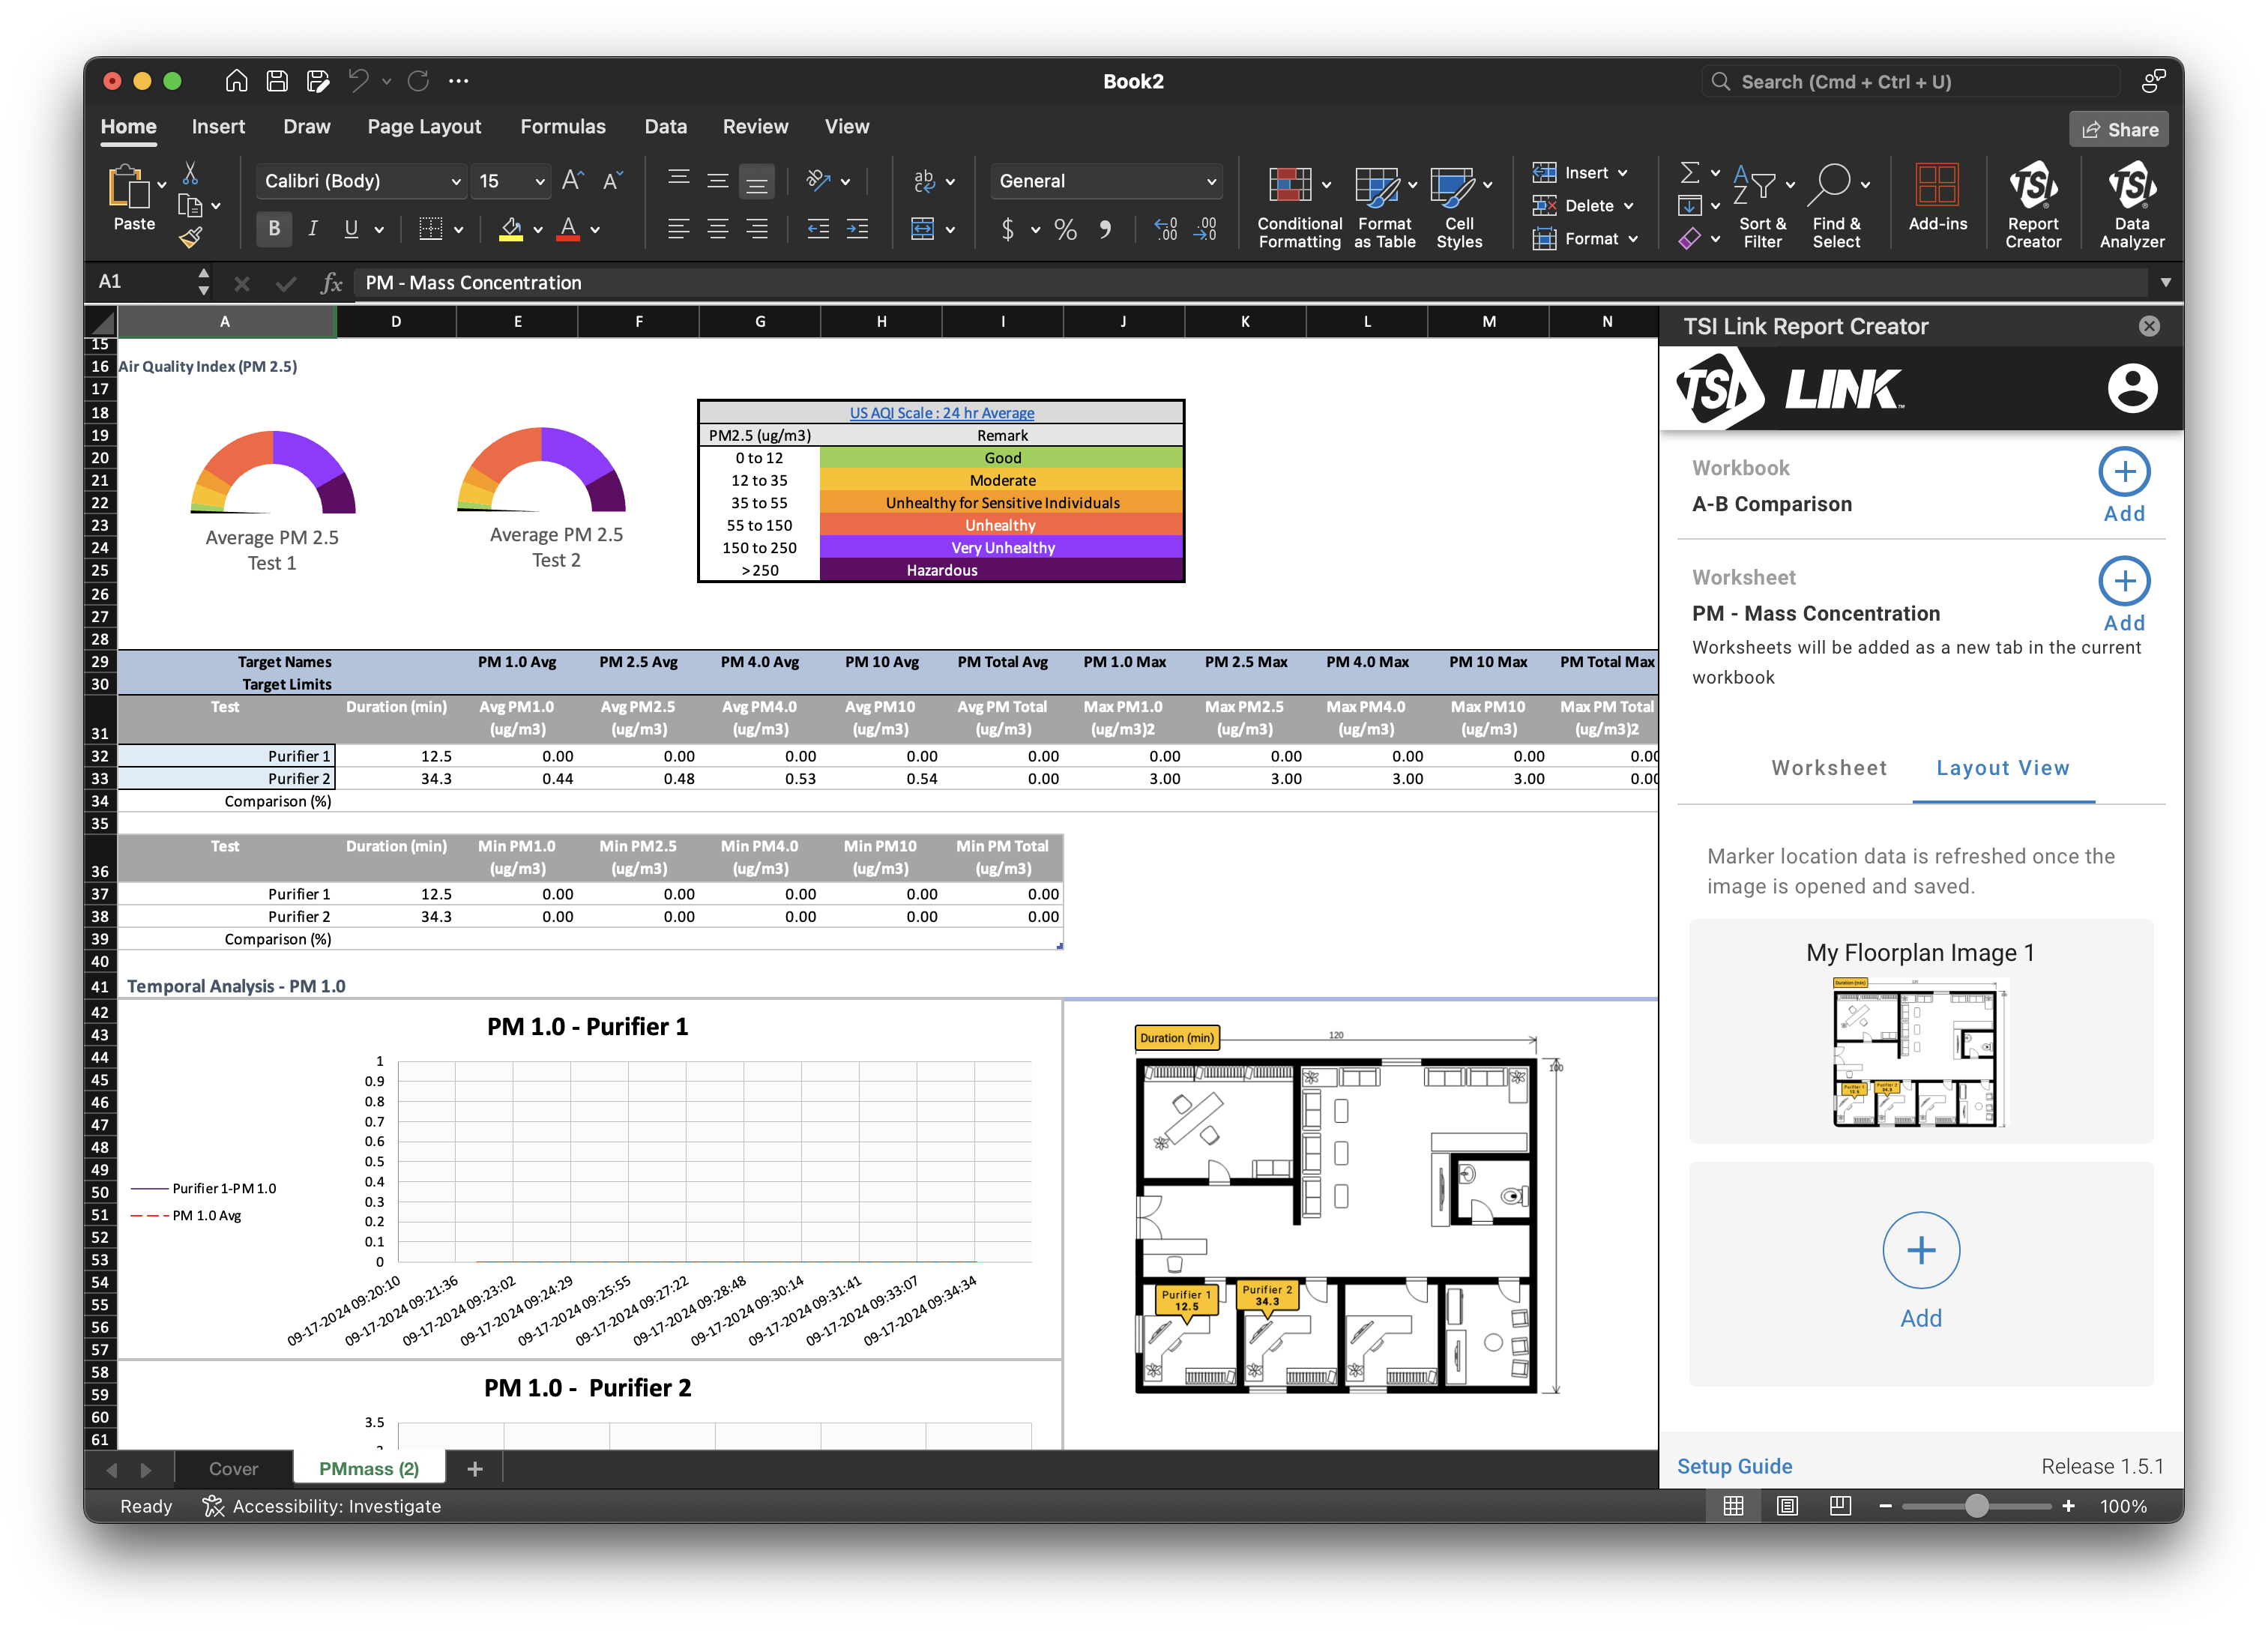Toggle Italic formatting button
This screenshot has width=2268, height=1634.
coord(313,229)
